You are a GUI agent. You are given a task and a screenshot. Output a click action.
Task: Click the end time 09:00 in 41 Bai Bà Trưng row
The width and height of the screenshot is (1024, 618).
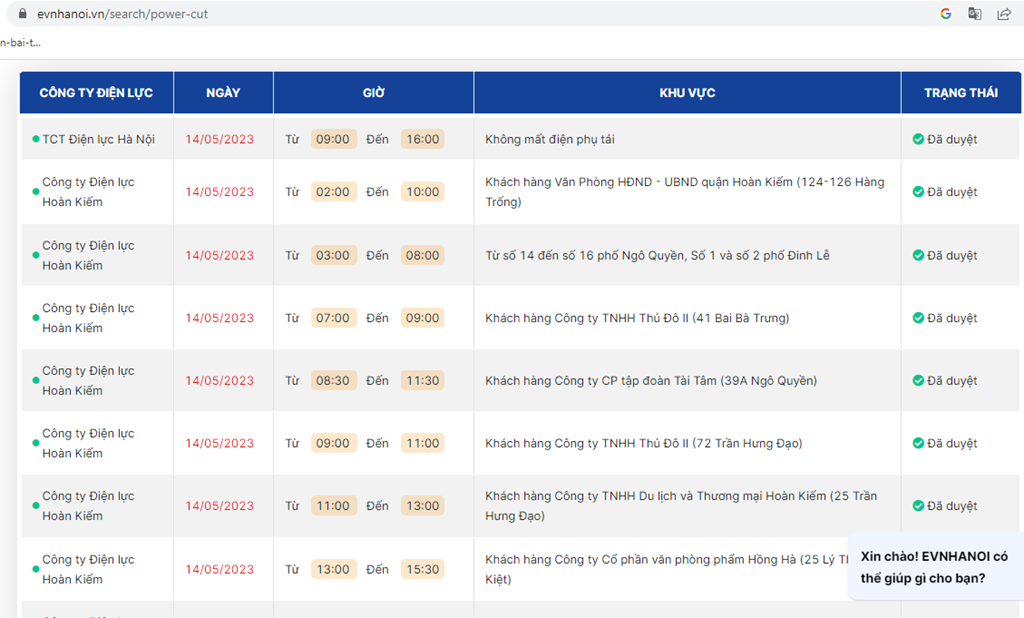pos(423,318)
